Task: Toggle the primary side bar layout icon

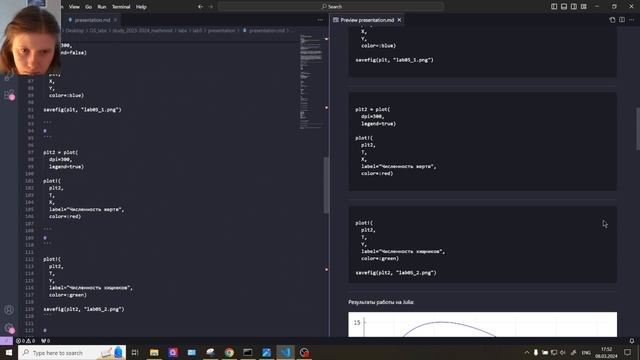Action: 554,7
